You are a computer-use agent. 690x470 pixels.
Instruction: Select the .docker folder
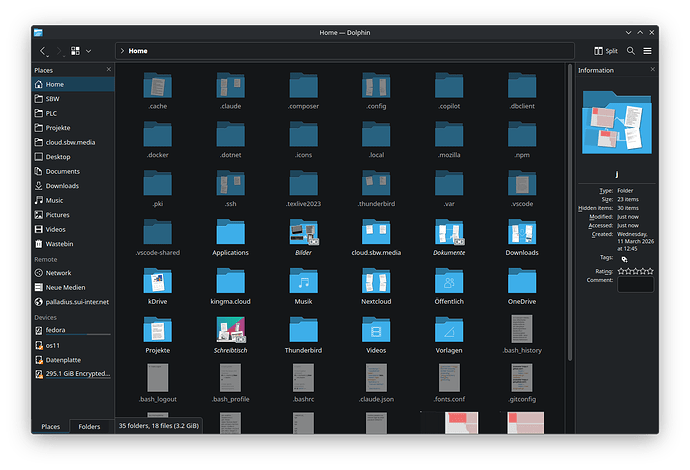click(x=158, y=140)
